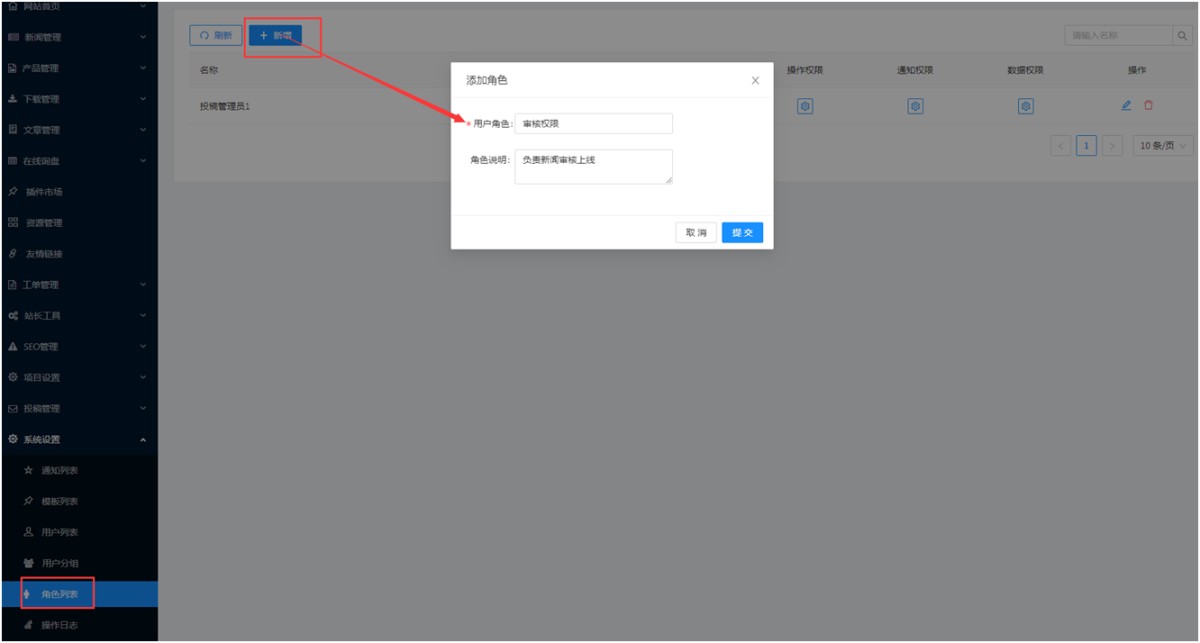The width and height of the screenshot is (1200, 643).
Task: Click the 友情链接 link icon
Action: pos(13,254)
